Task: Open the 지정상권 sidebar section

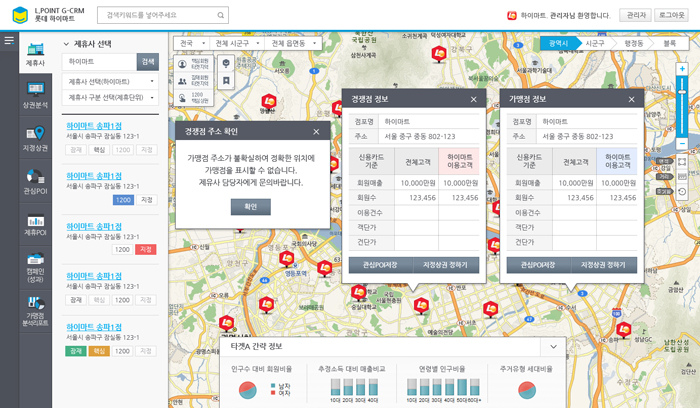Action: click(x=35, y=138)
